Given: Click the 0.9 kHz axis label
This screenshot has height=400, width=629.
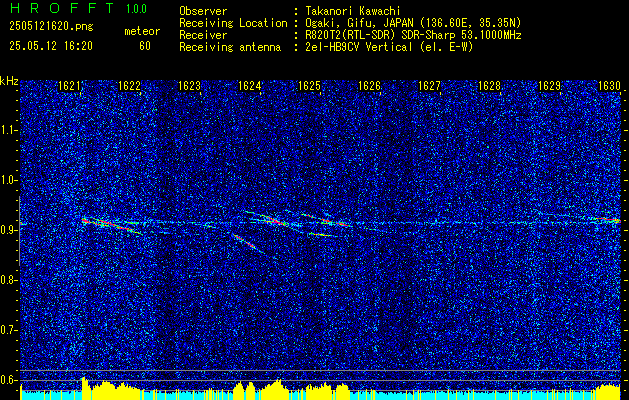Looking at the screenshot, I should 8,230.
